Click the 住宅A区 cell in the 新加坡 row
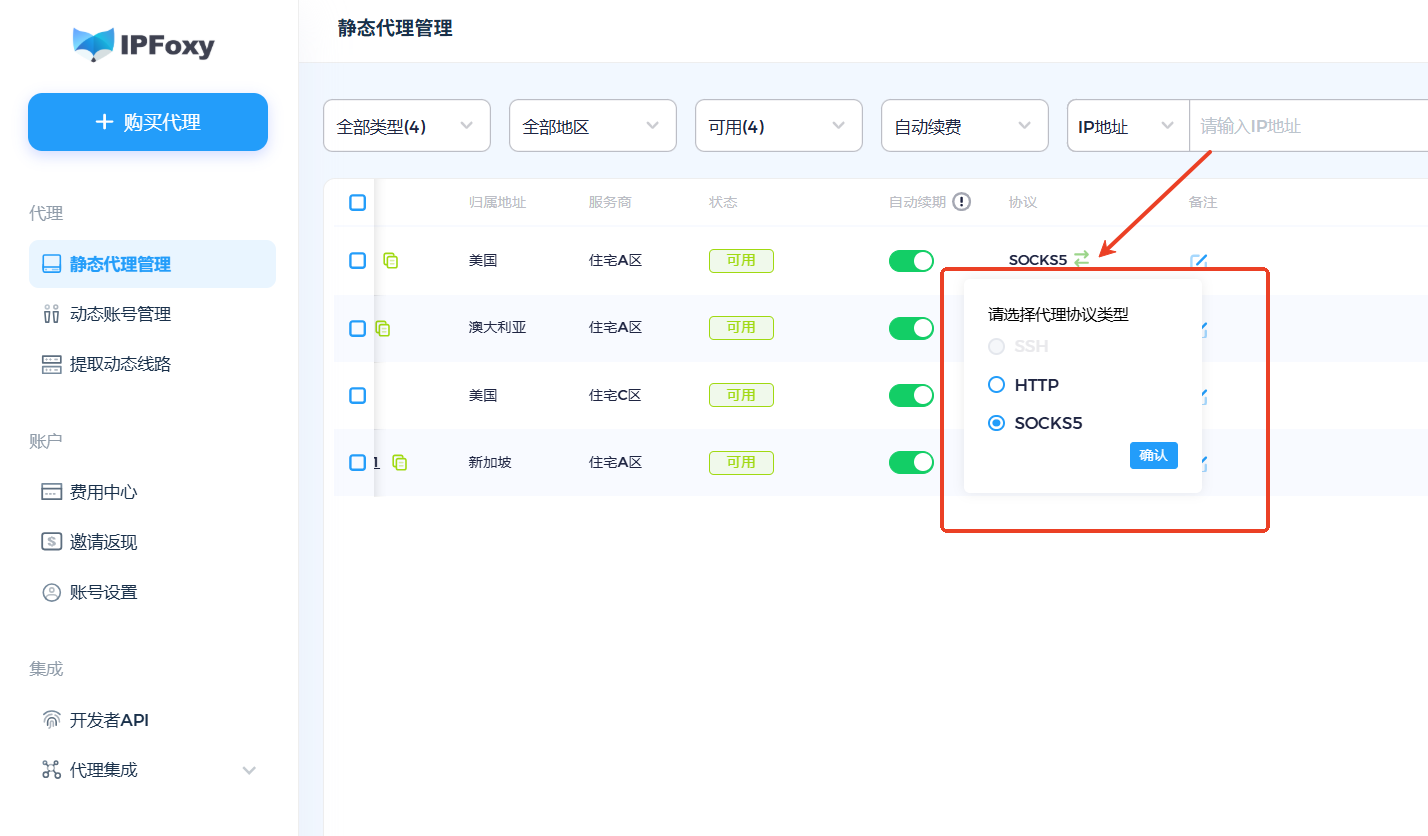 tap(615, 462)
